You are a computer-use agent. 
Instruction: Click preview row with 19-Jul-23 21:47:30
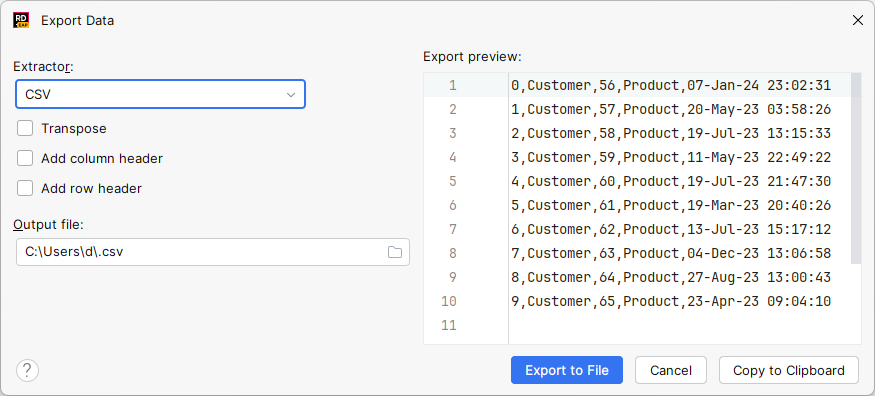(x=671, y=181)
